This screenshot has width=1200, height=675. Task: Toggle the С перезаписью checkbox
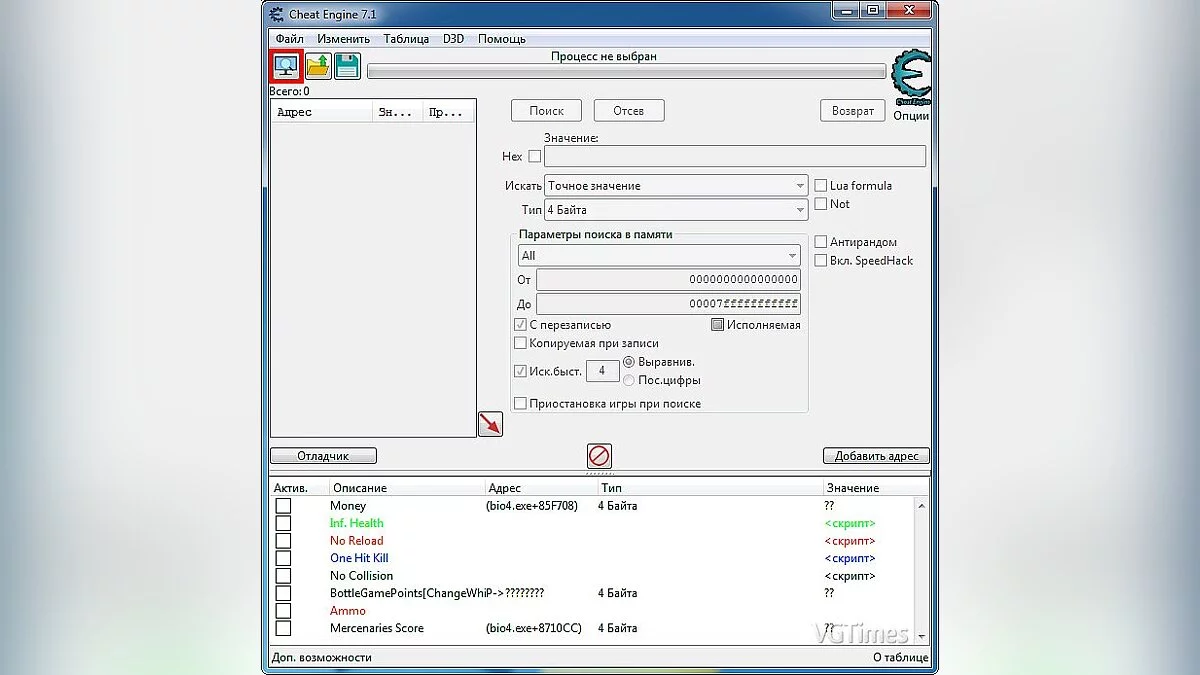pos(520,325)
